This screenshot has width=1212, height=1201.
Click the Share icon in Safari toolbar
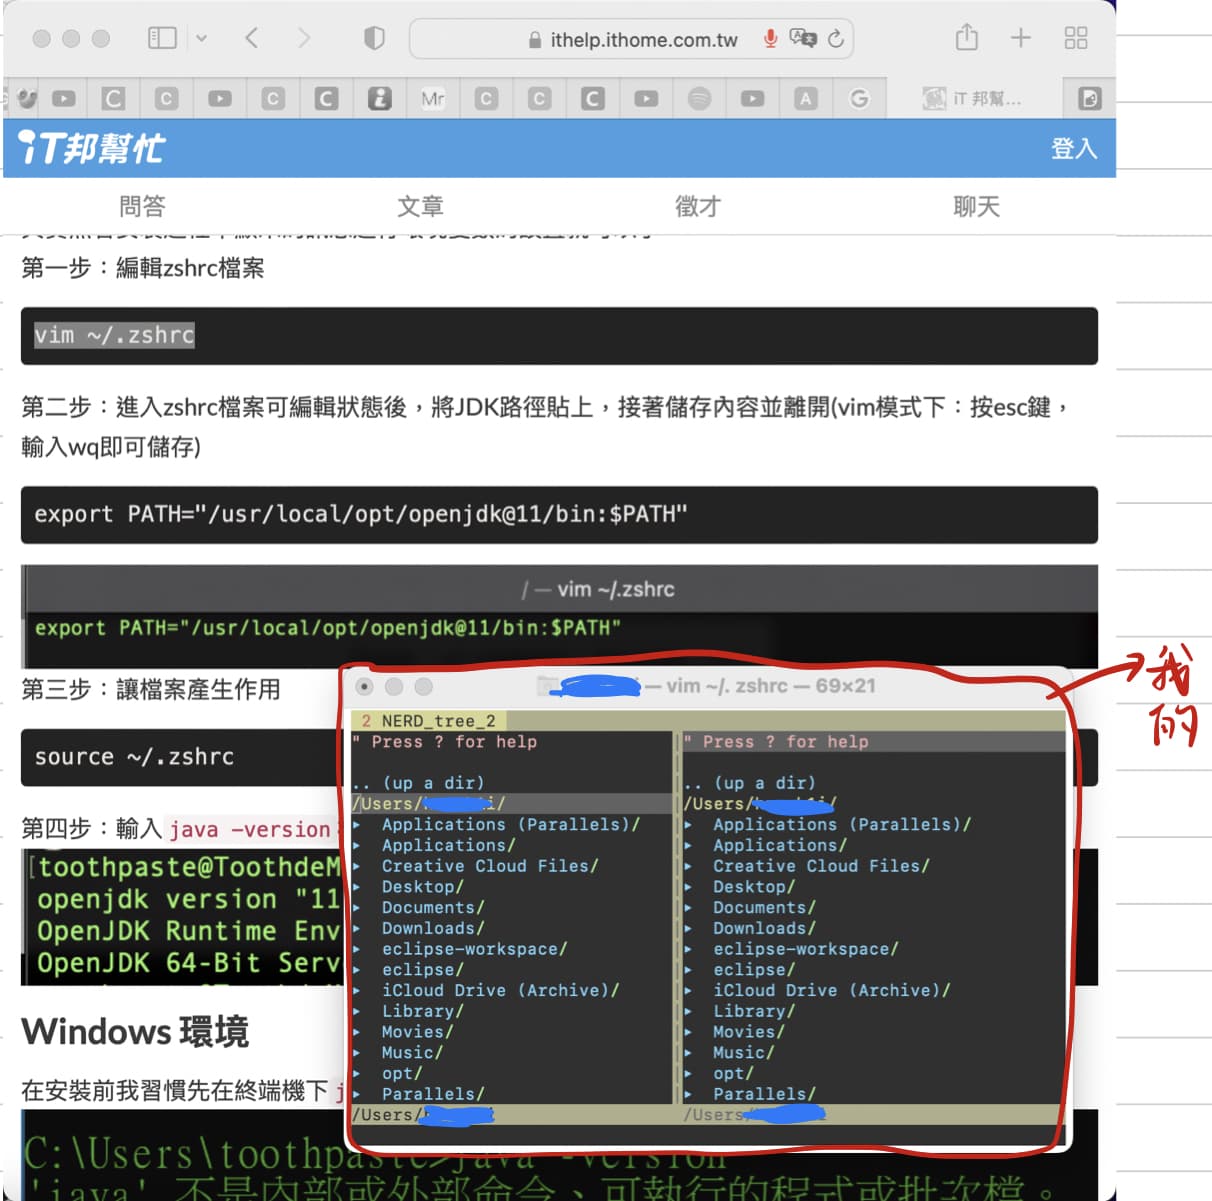click(965, 37)
